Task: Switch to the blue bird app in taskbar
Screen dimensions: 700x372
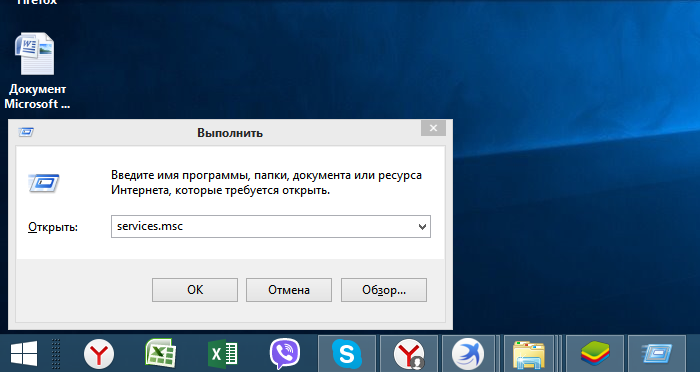Action: pos(467,354)
